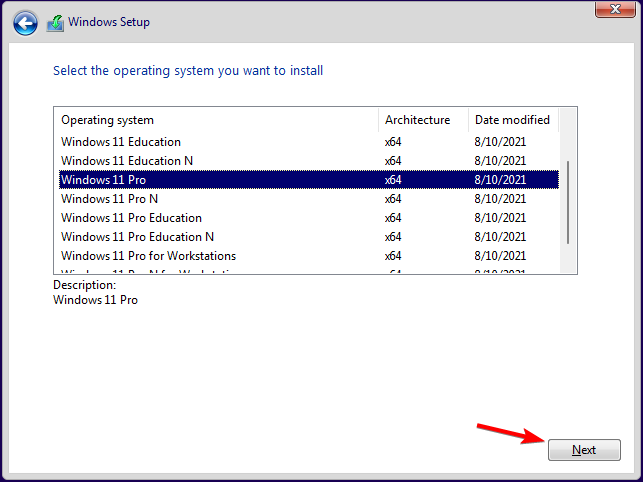Viewport: 643px width, 482px height.
Task: Click x64 in the Windows 11 Education row
Action: pos(393,142)
